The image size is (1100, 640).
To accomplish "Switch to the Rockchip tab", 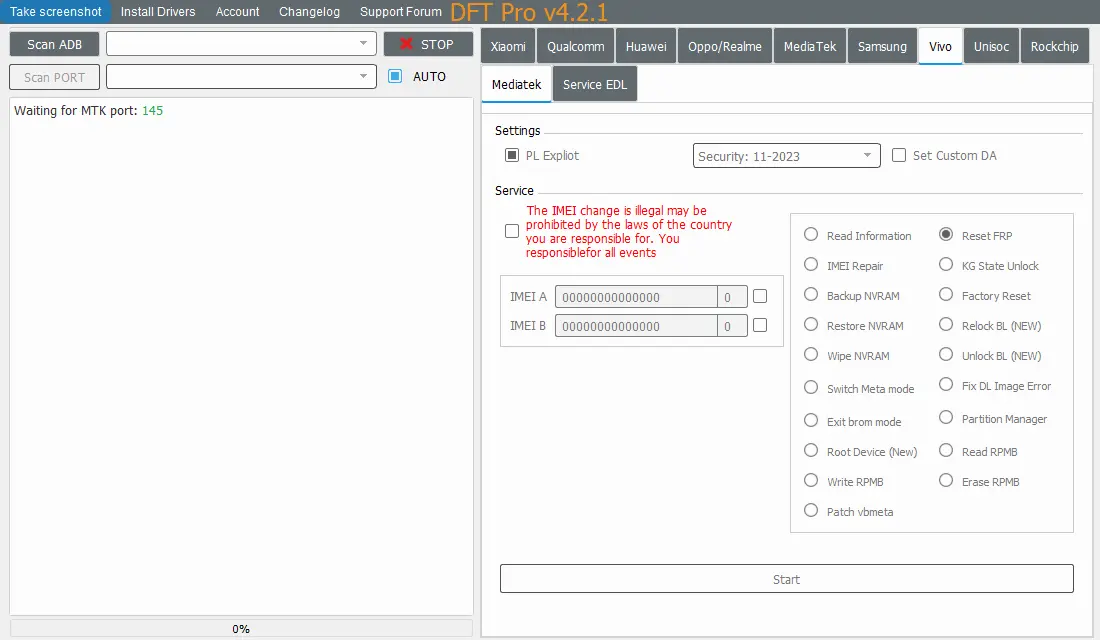I will tap(1054, 46).
